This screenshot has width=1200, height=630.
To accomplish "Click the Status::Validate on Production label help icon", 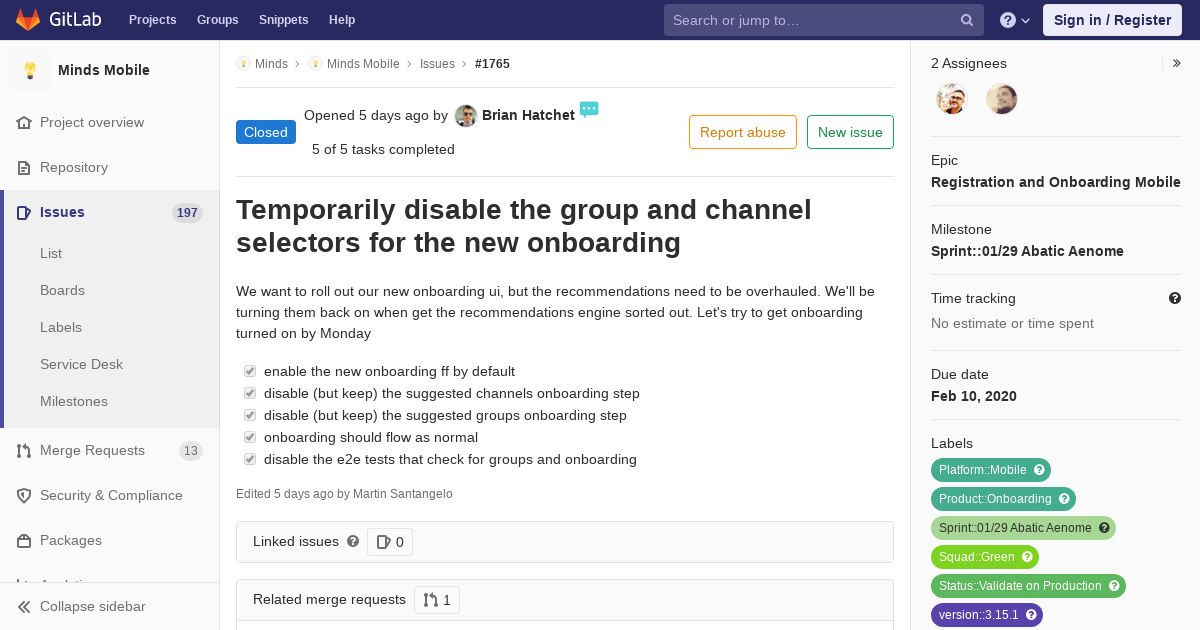I will [x=1114, y=586].
